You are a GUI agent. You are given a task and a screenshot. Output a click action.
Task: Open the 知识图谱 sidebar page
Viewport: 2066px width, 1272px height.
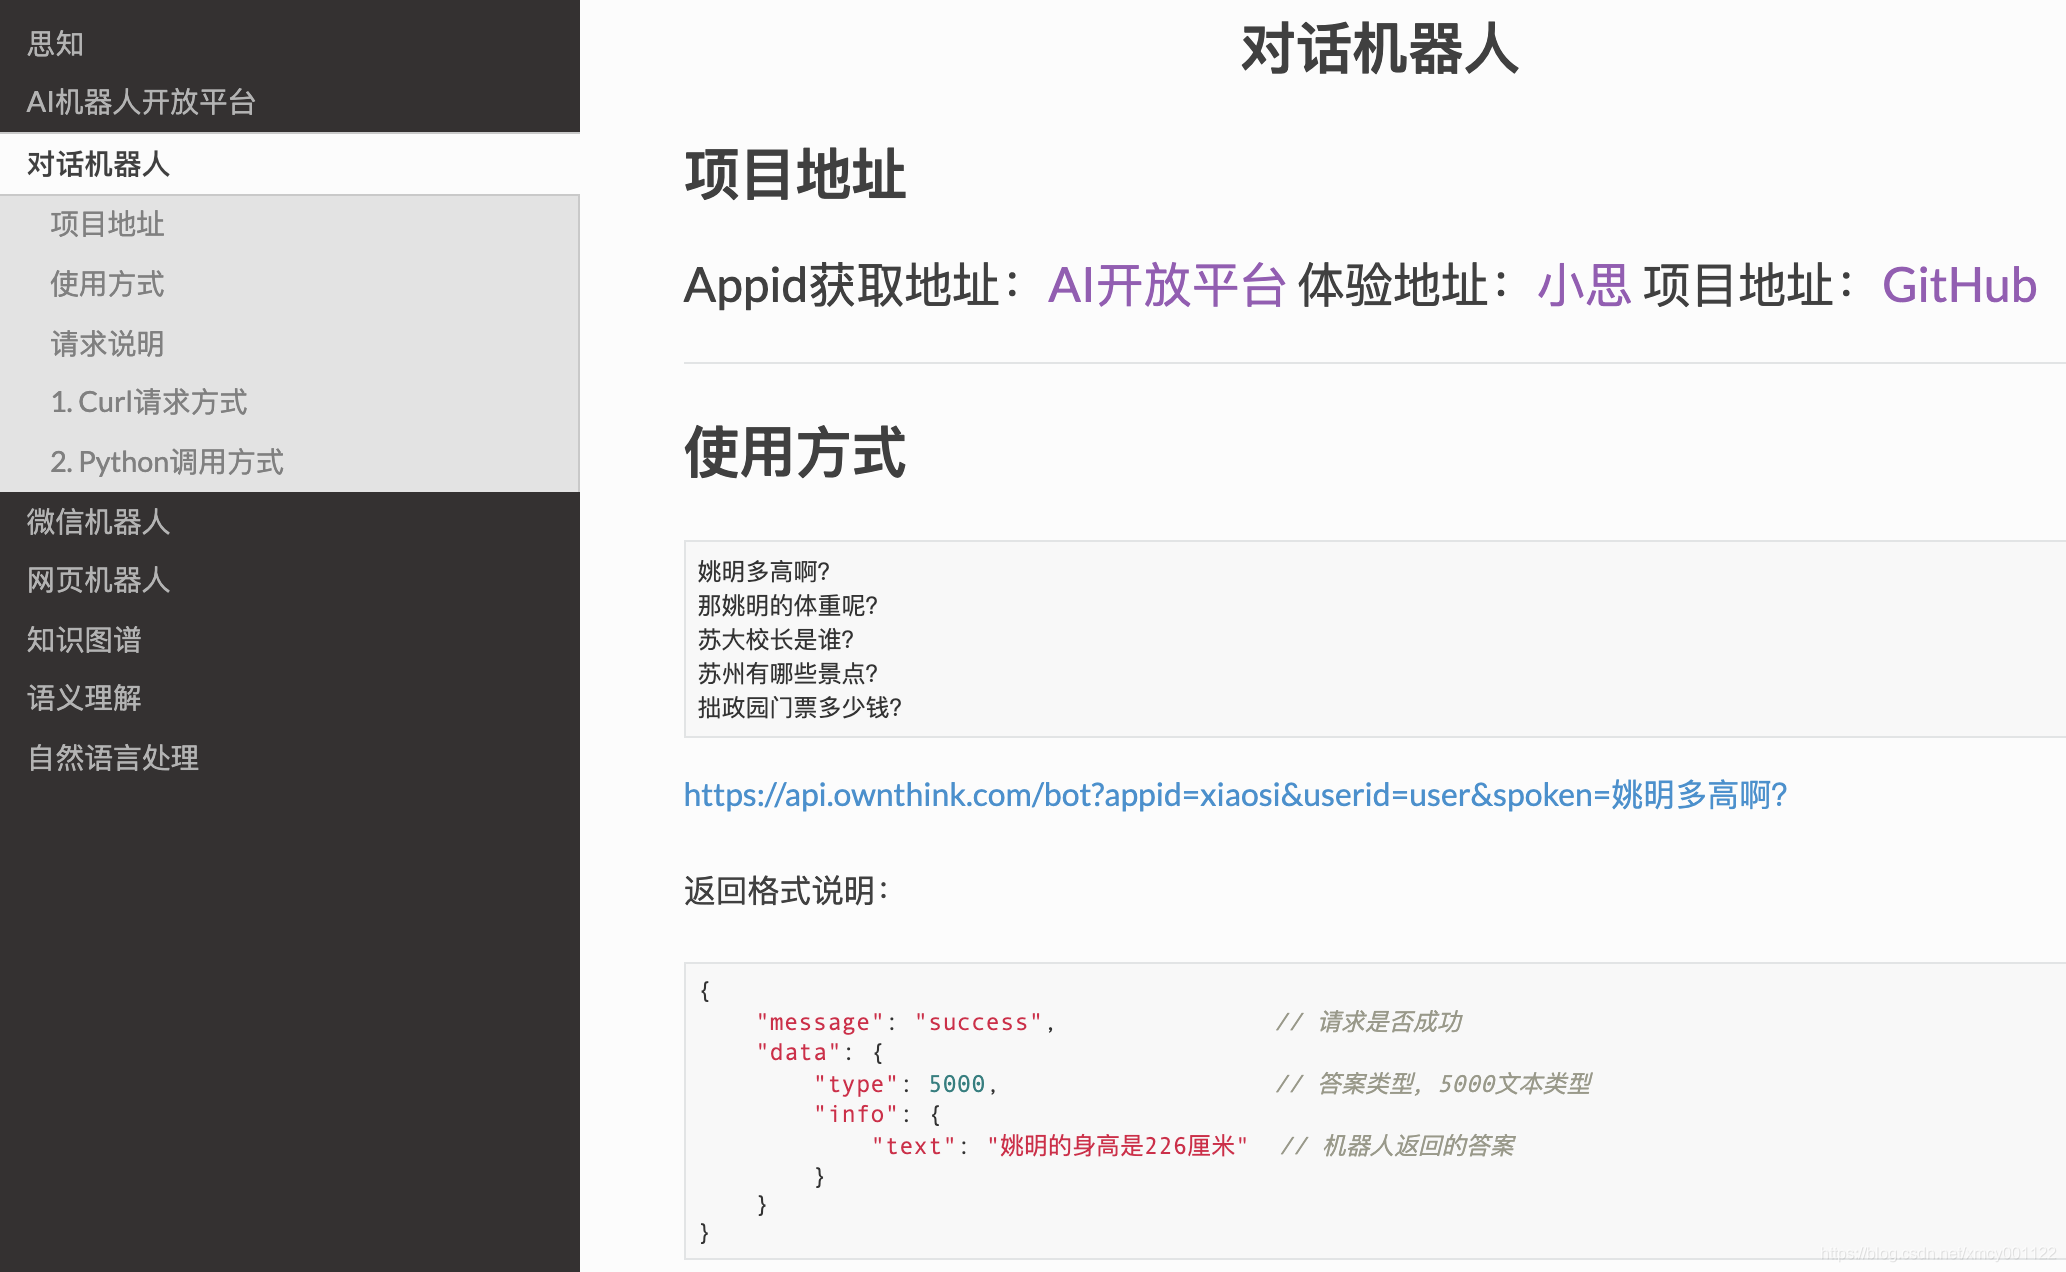point(84,640)
